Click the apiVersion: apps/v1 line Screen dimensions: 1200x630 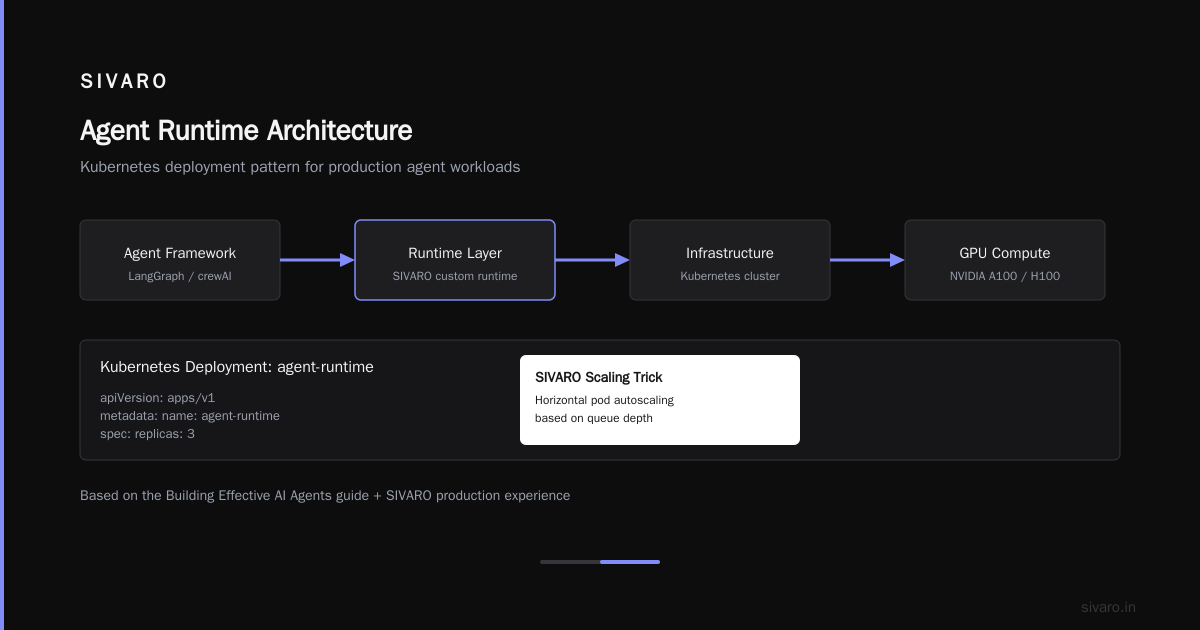coord(158,398)
